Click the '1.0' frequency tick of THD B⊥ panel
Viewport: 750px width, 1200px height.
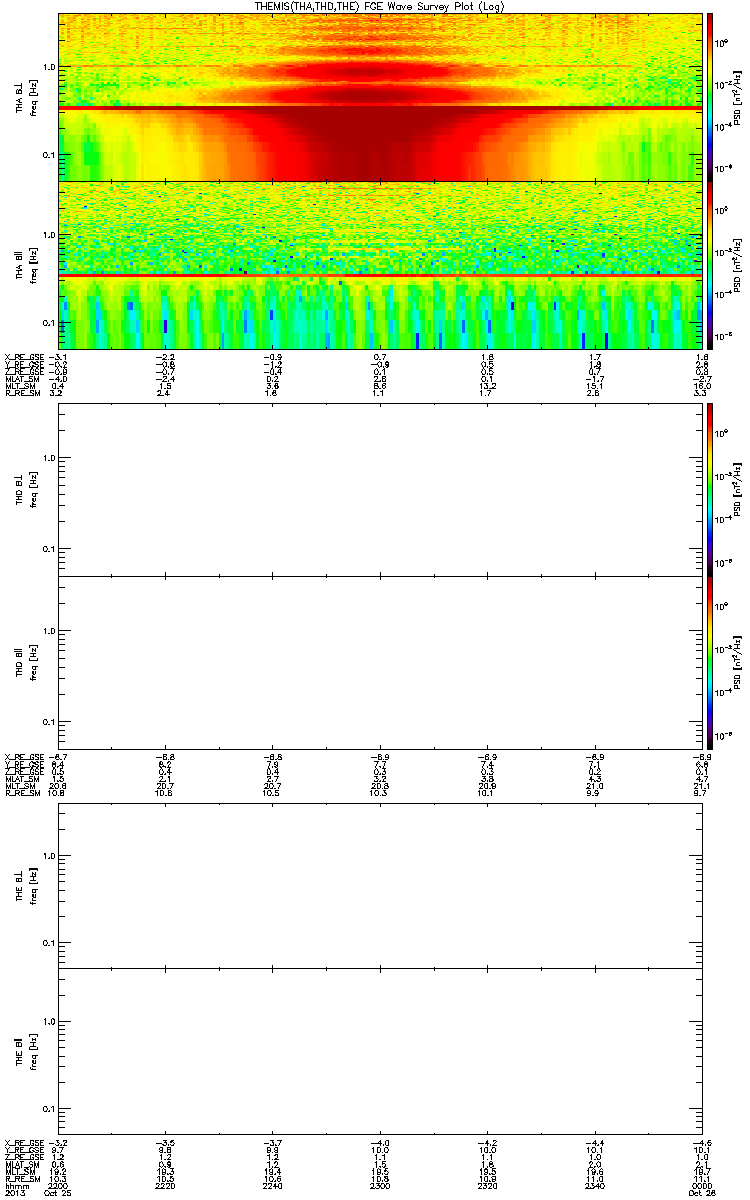click(49, 457)
